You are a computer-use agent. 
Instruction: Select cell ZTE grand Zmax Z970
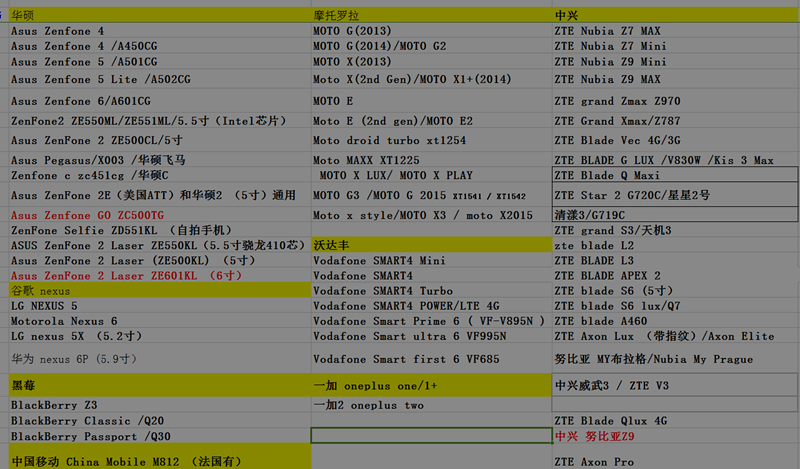tap(676, 101)
